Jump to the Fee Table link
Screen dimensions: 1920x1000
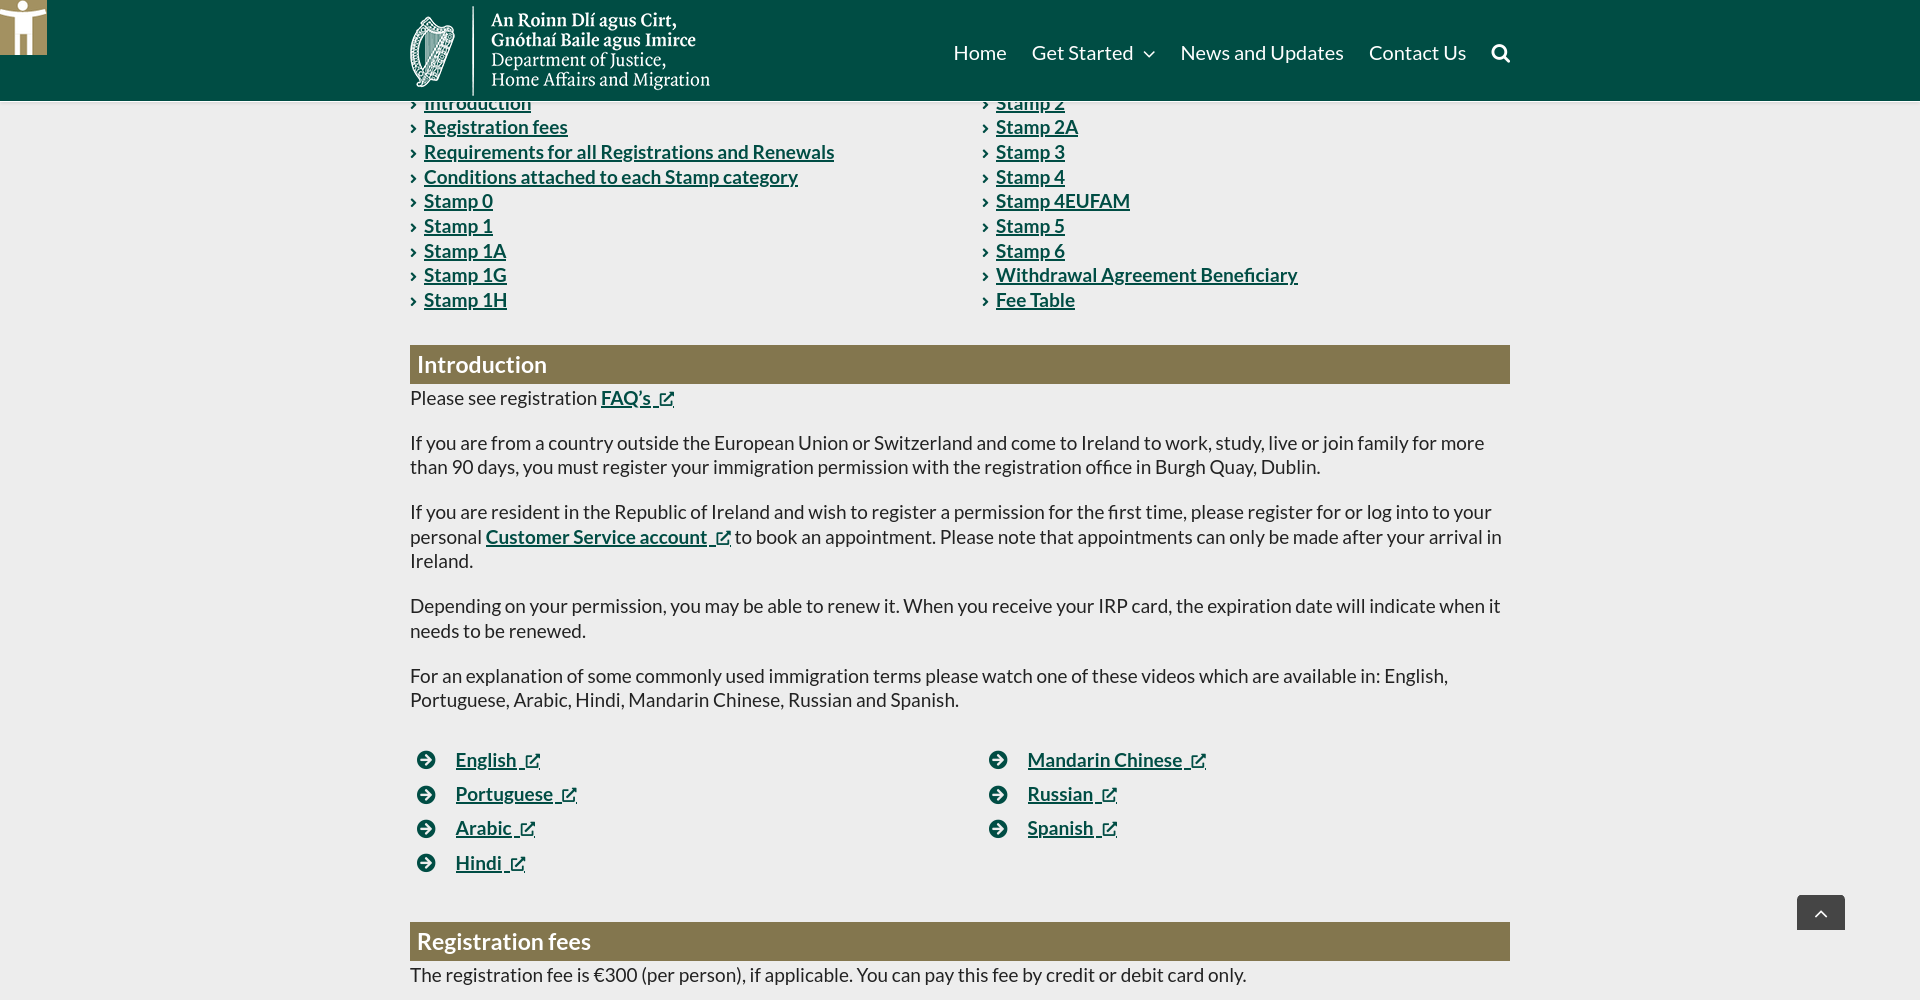coord(1035,300)
